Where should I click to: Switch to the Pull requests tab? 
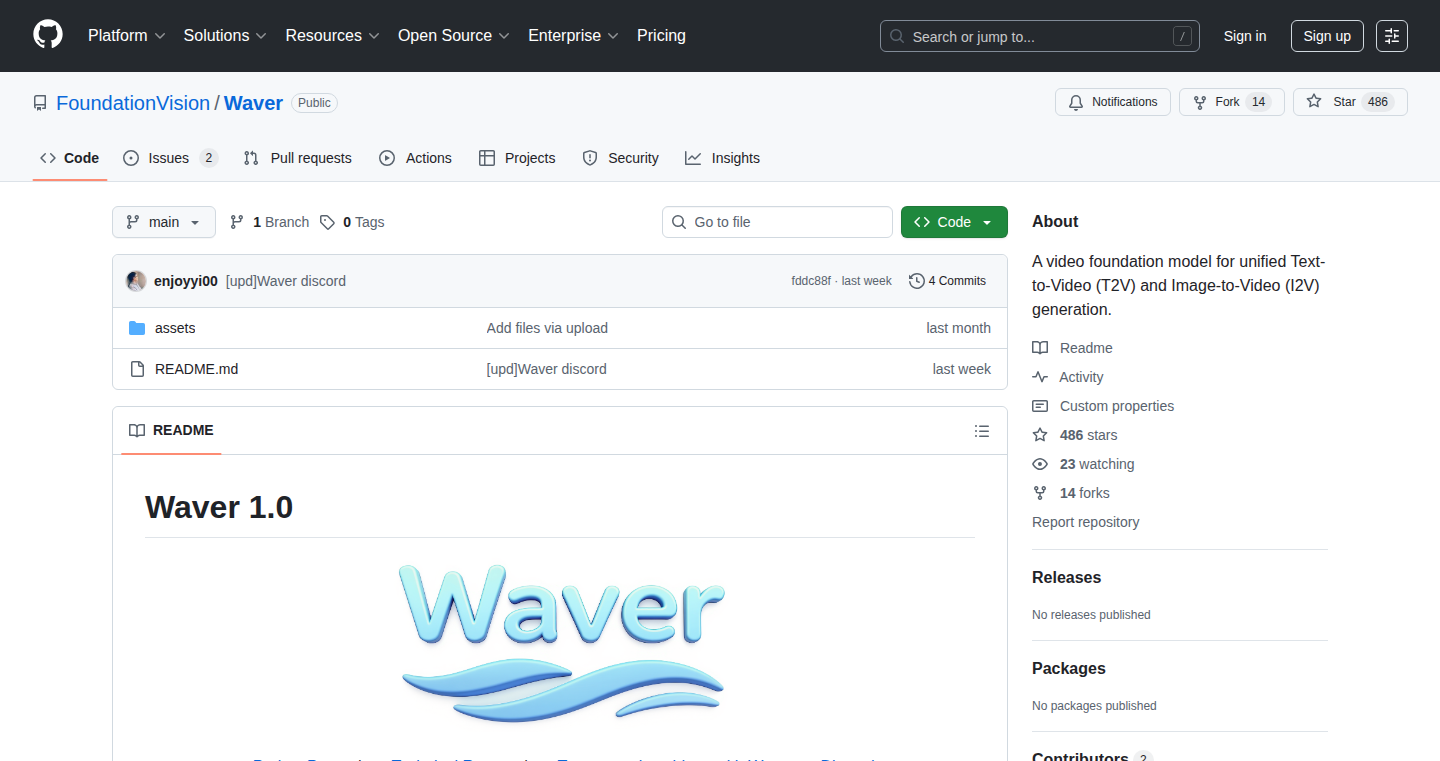click(298, 158)
